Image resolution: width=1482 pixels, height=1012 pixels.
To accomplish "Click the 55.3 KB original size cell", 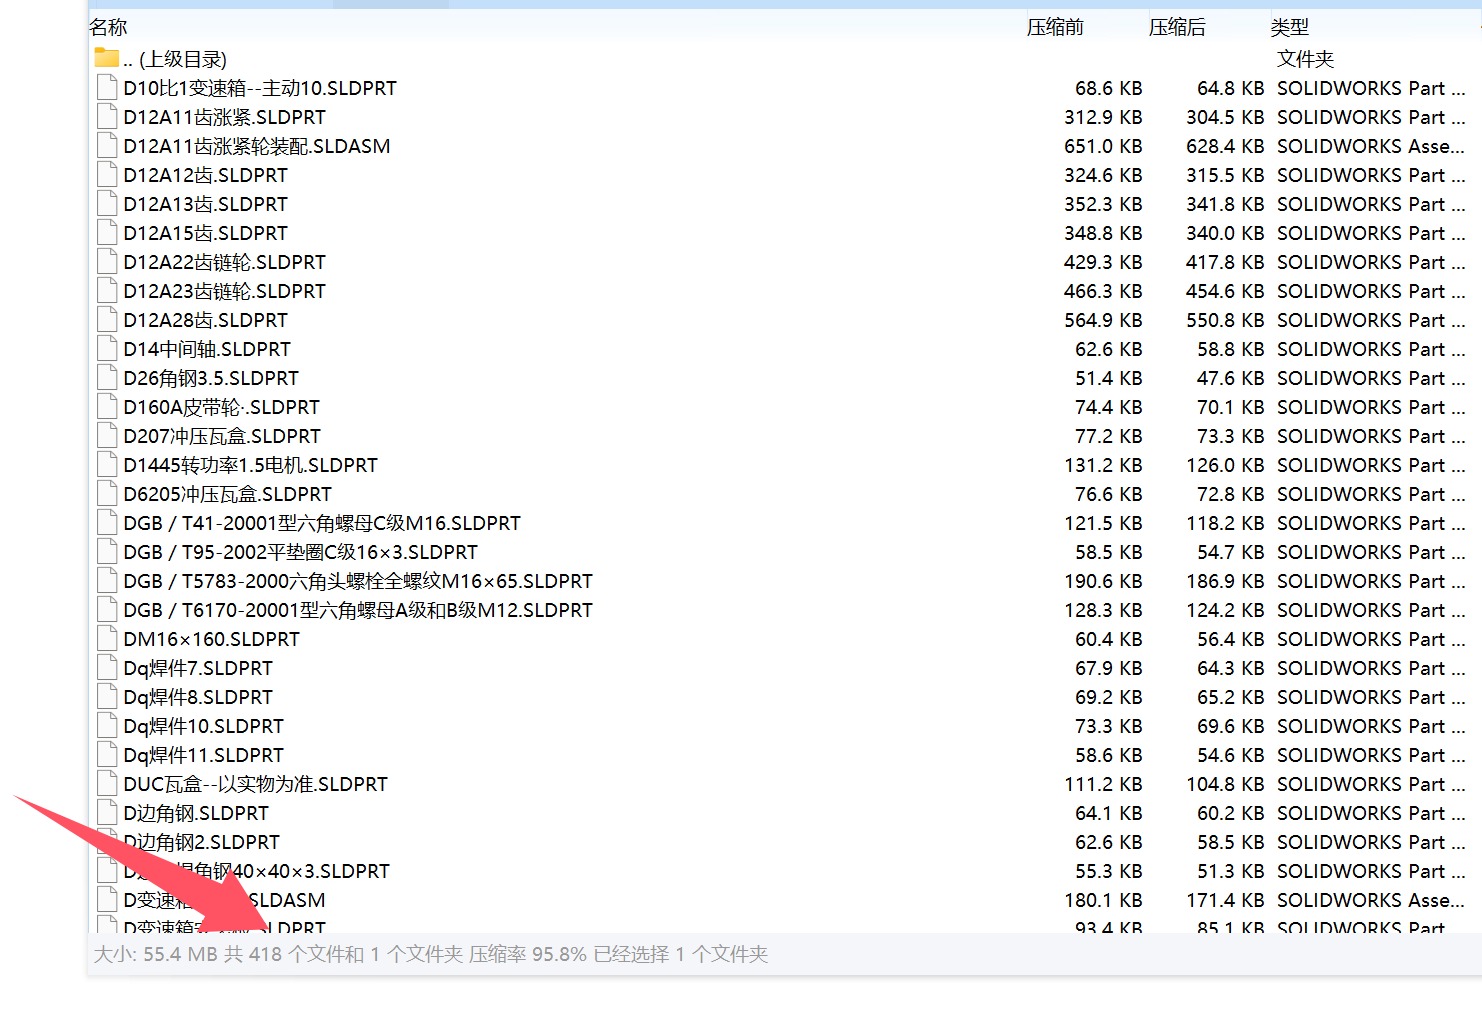I will click(x=1109, y=871).
